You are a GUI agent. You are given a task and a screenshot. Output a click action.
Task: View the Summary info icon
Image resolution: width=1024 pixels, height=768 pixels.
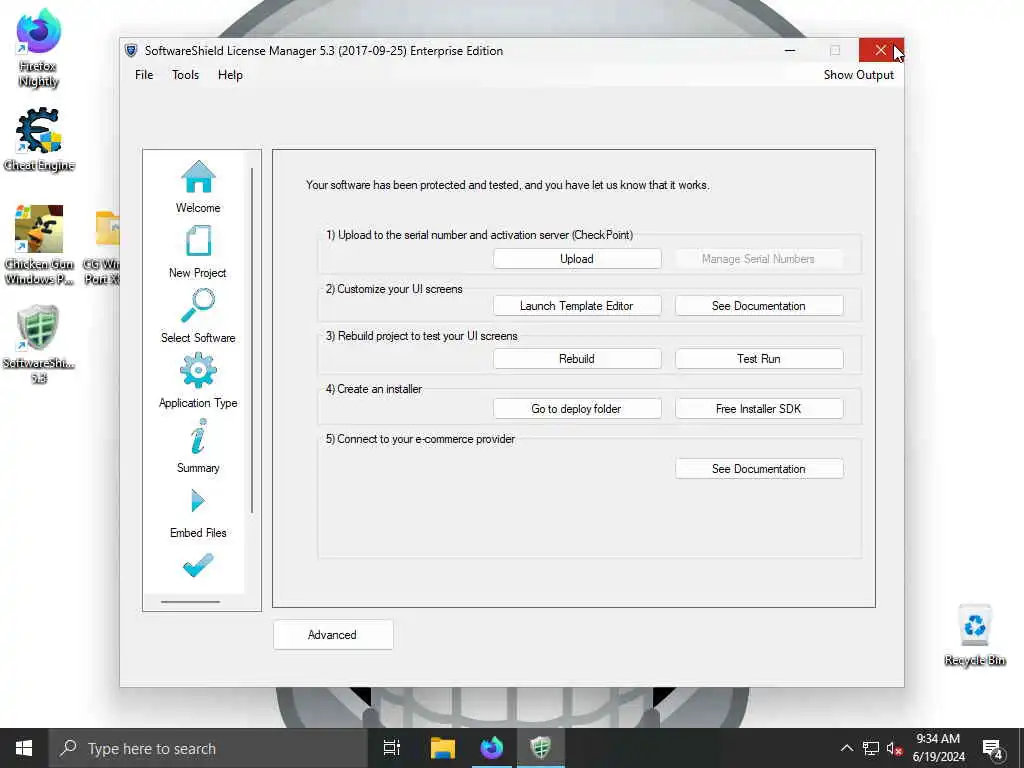pyautogui.click(x=198, y=436)
